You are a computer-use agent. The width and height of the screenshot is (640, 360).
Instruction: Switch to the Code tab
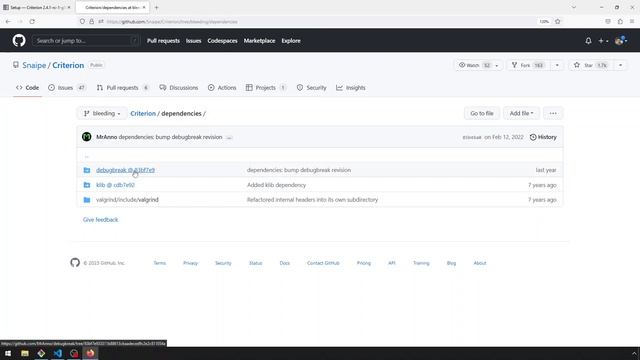pos(27,88)
